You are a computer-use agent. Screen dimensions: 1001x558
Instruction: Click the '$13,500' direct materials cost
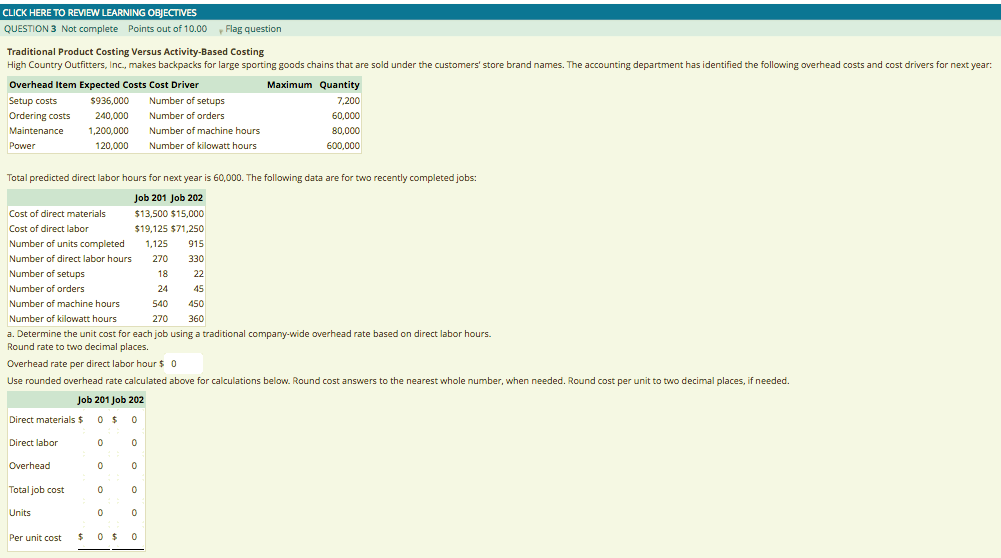[151, 214]
